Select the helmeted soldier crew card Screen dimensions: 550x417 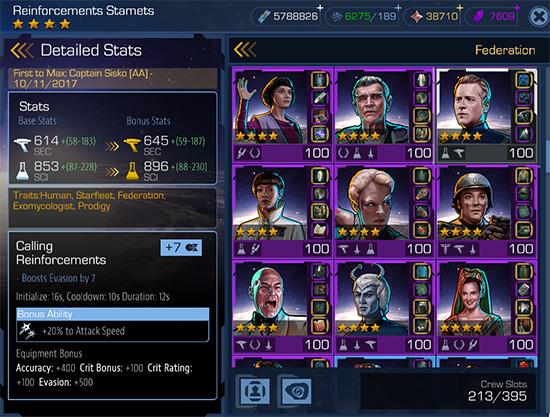tap(487, 211)
